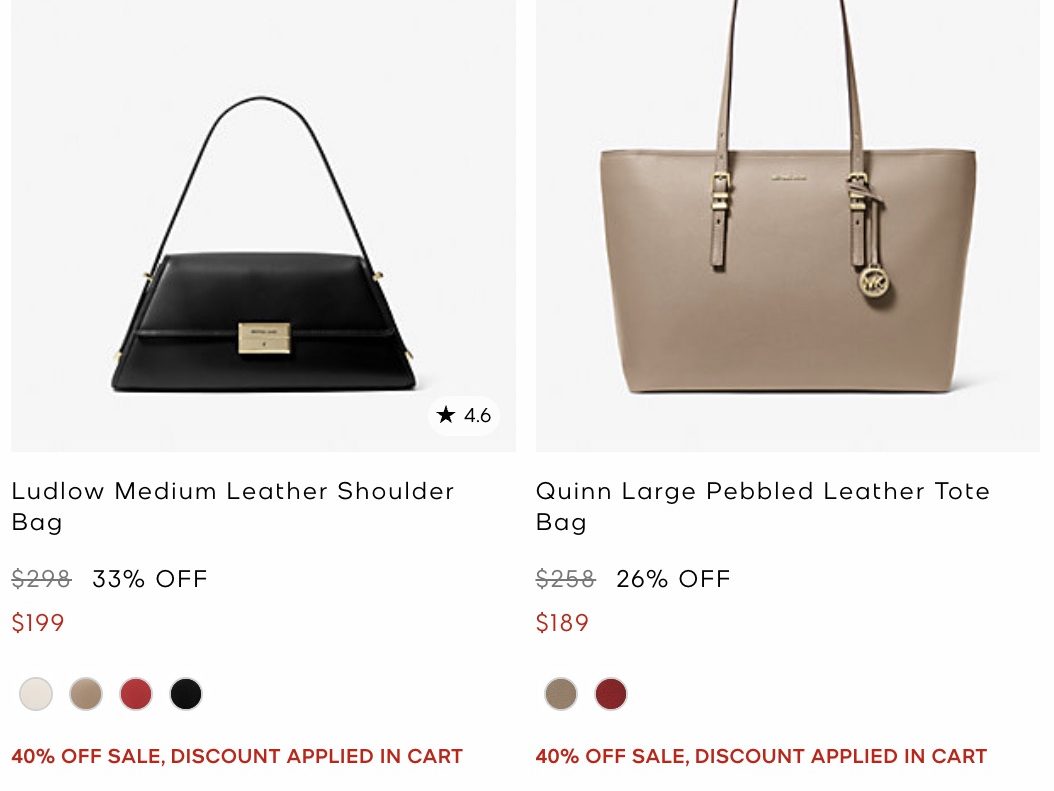Viewport: 1054px width, 791px height.
Task: Click the 40% off sale message under Ludlow bag
Action: pyautogui.click(x=237, y=756)
